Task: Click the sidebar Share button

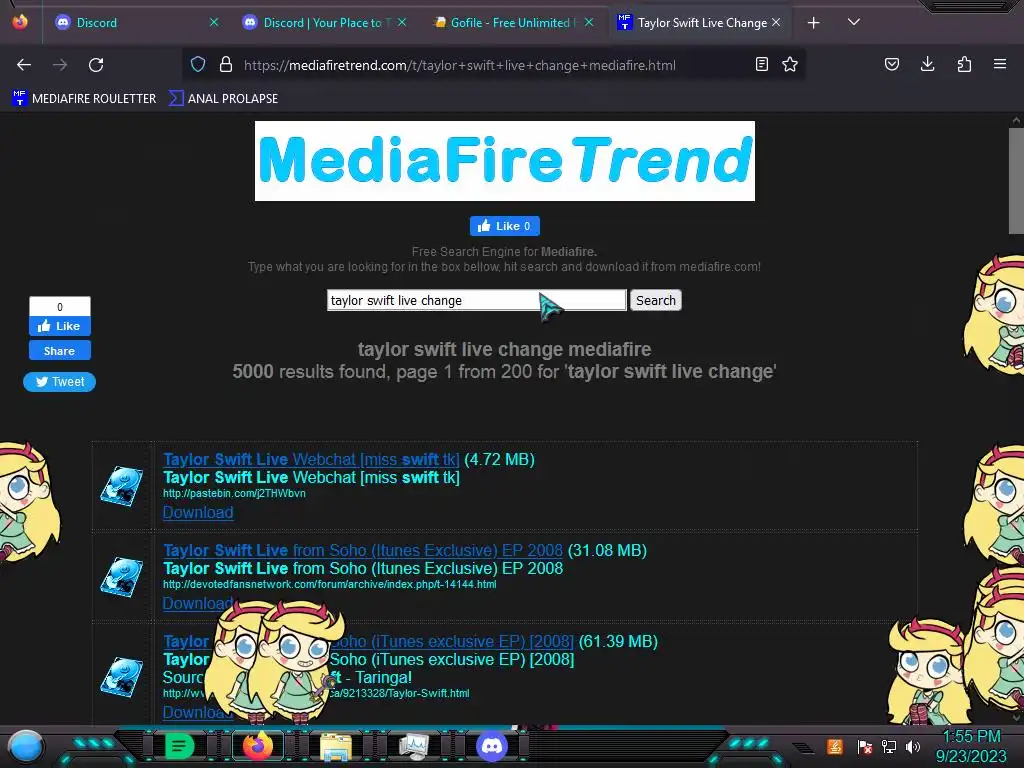Action: (x=59, y=351)
